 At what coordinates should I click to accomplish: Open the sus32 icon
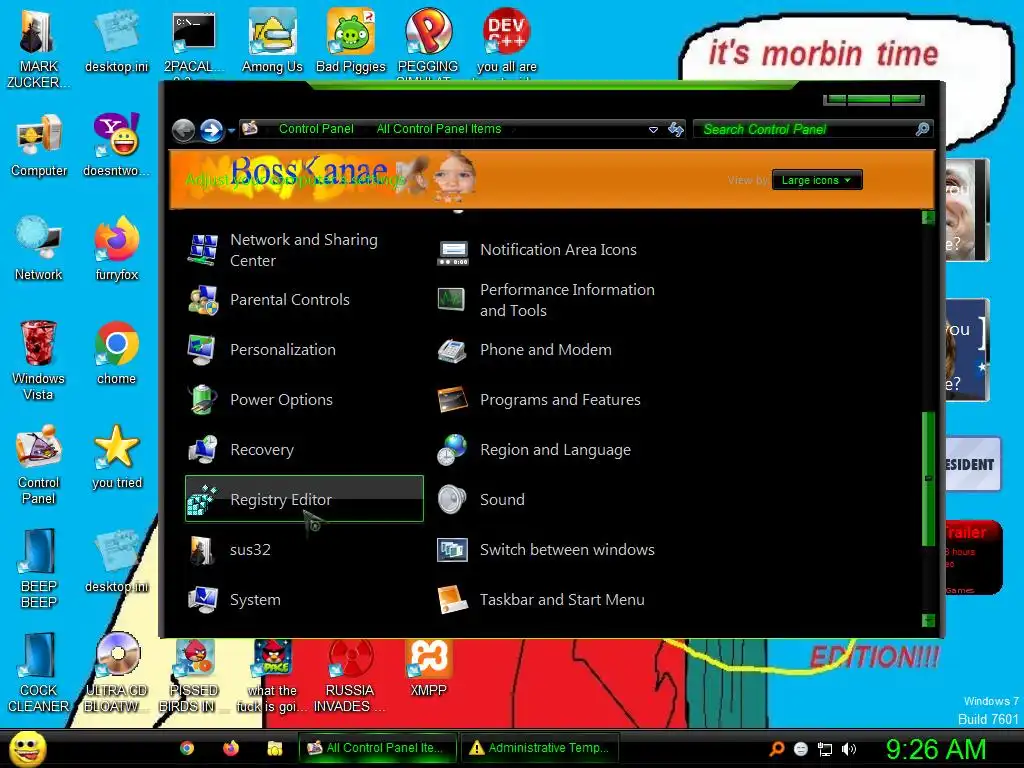(202, 550)
